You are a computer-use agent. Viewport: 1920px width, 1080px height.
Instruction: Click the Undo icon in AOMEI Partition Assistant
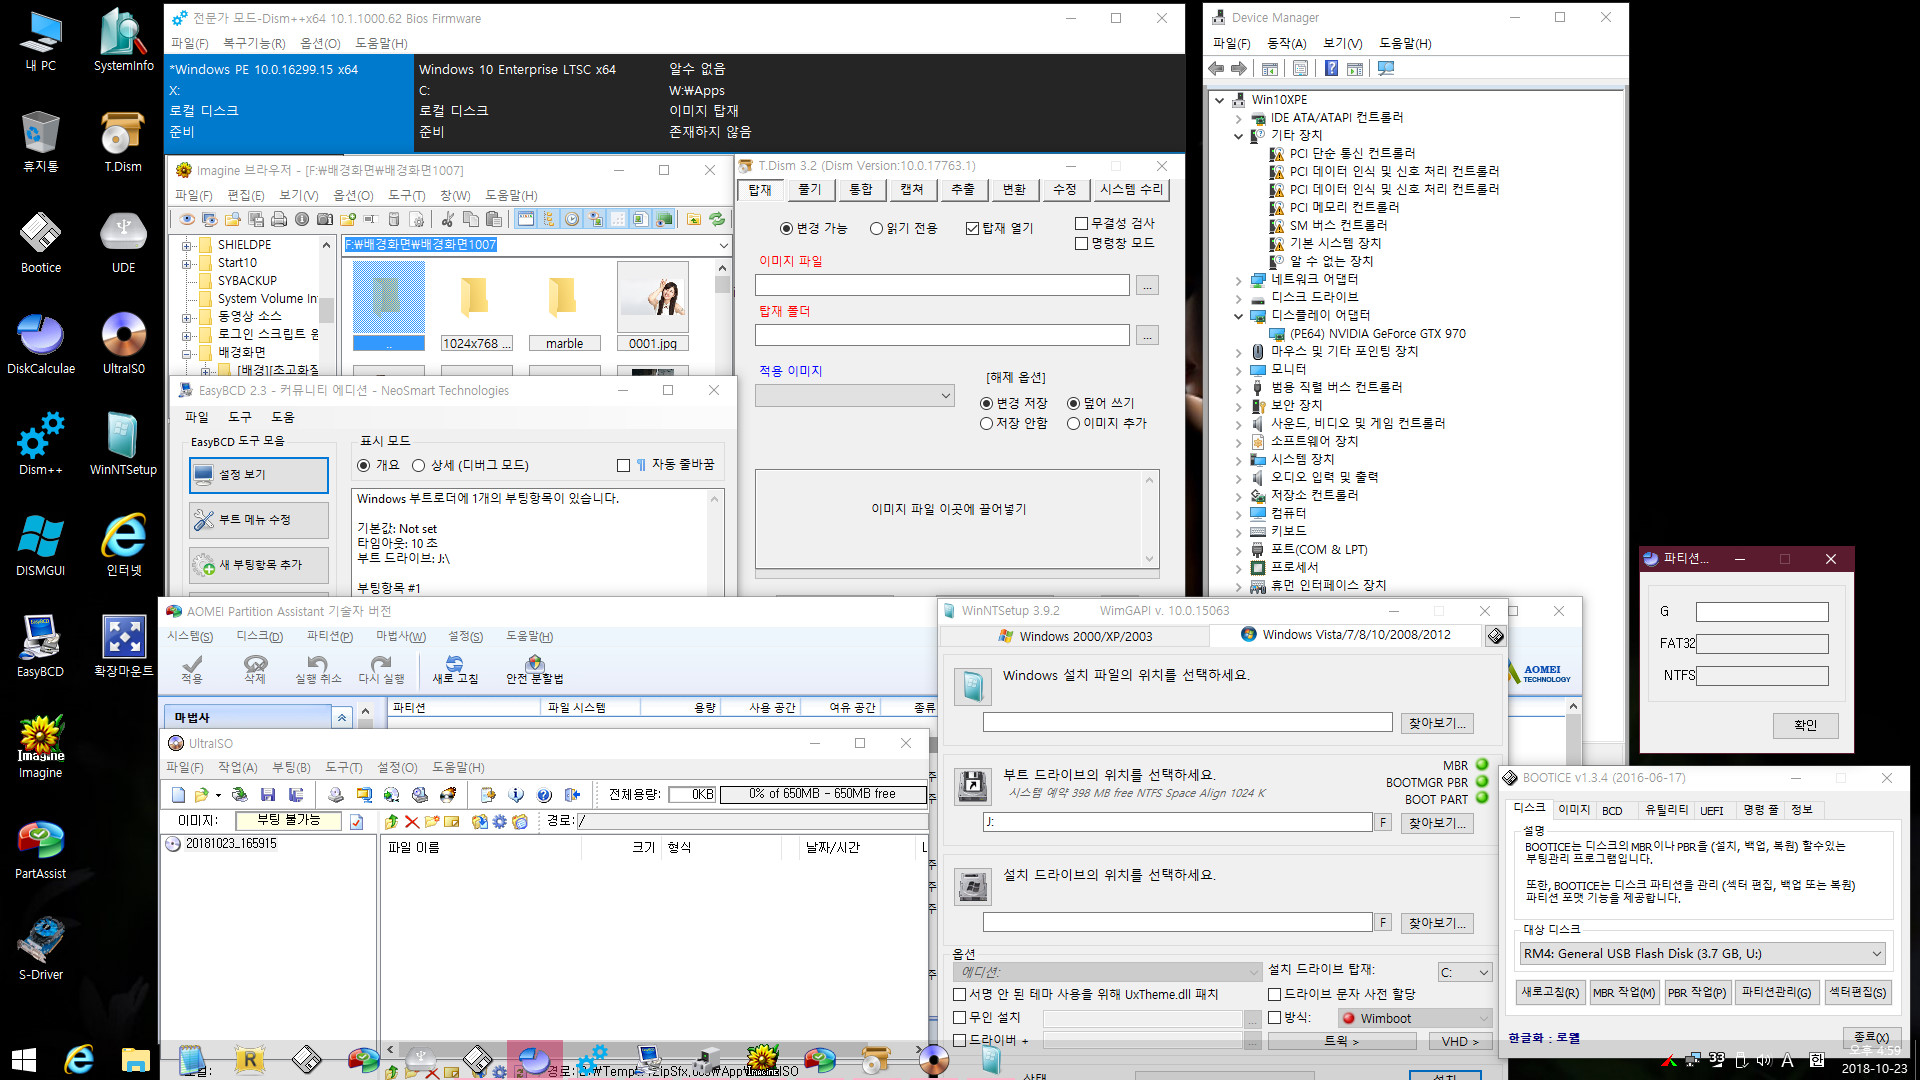point(318,668)
